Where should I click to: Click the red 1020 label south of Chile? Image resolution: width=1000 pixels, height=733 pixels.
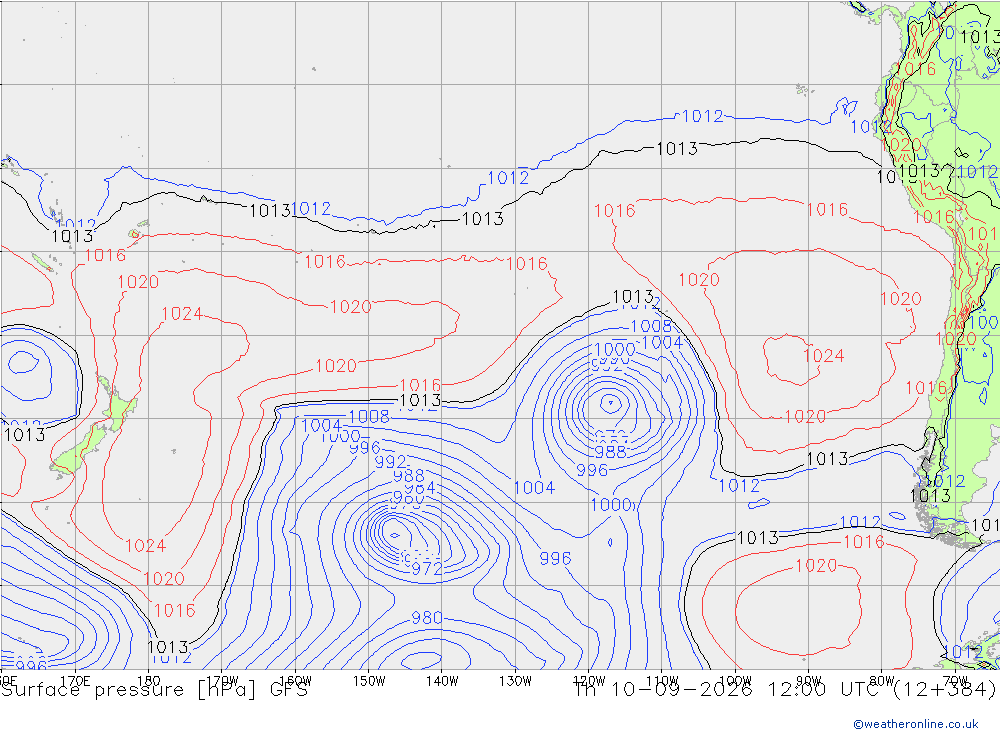tap(816, 565)
